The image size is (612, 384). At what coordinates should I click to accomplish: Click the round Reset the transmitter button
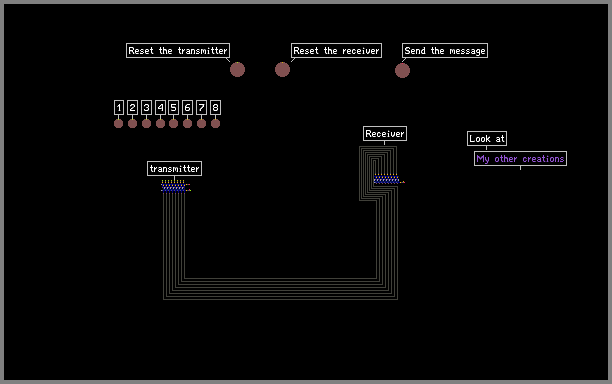pyautogui.click(x=237, y=70)
